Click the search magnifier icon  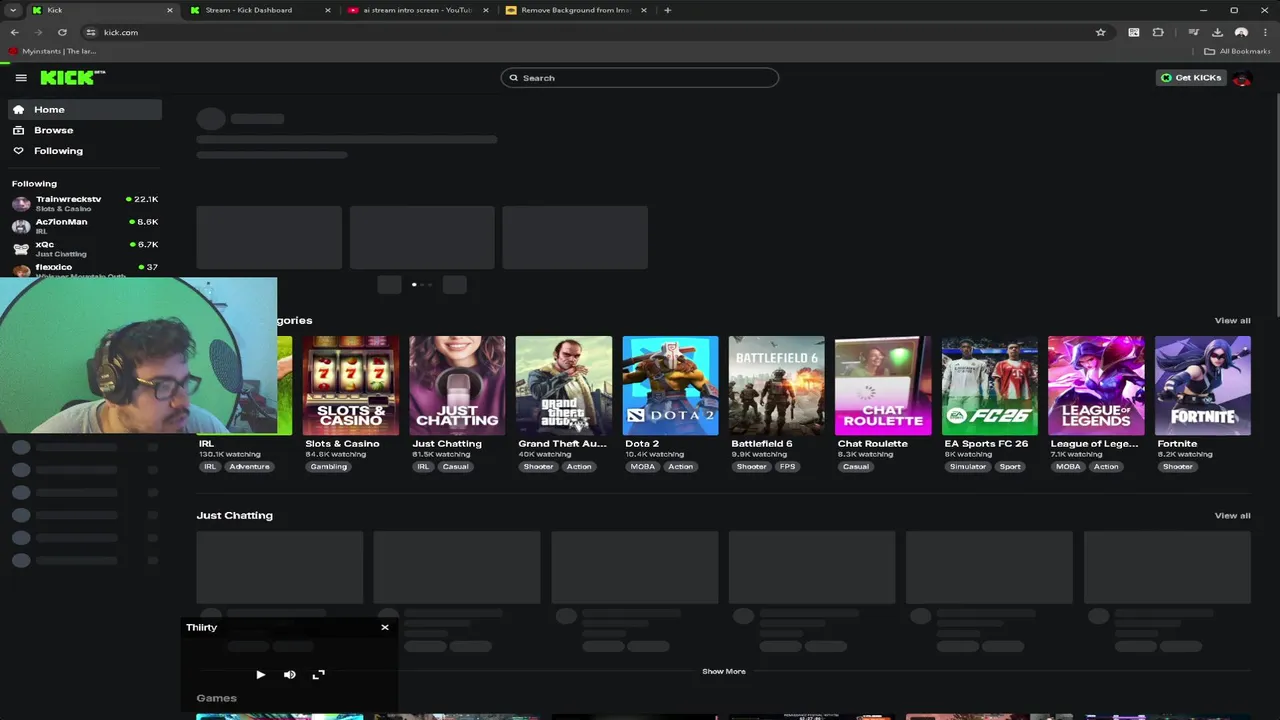[514, 78]
